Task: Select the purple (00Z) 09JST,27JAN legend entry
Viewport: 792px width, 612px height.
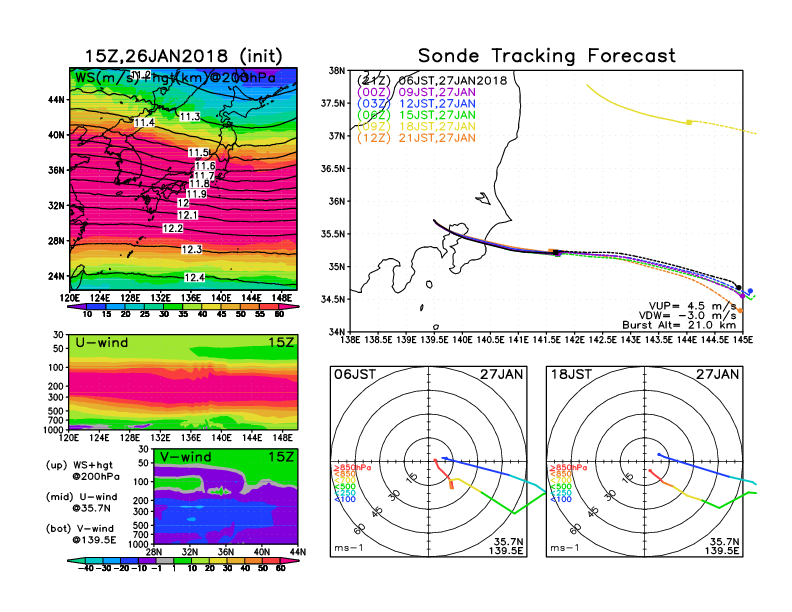Action: coord(416,92)
